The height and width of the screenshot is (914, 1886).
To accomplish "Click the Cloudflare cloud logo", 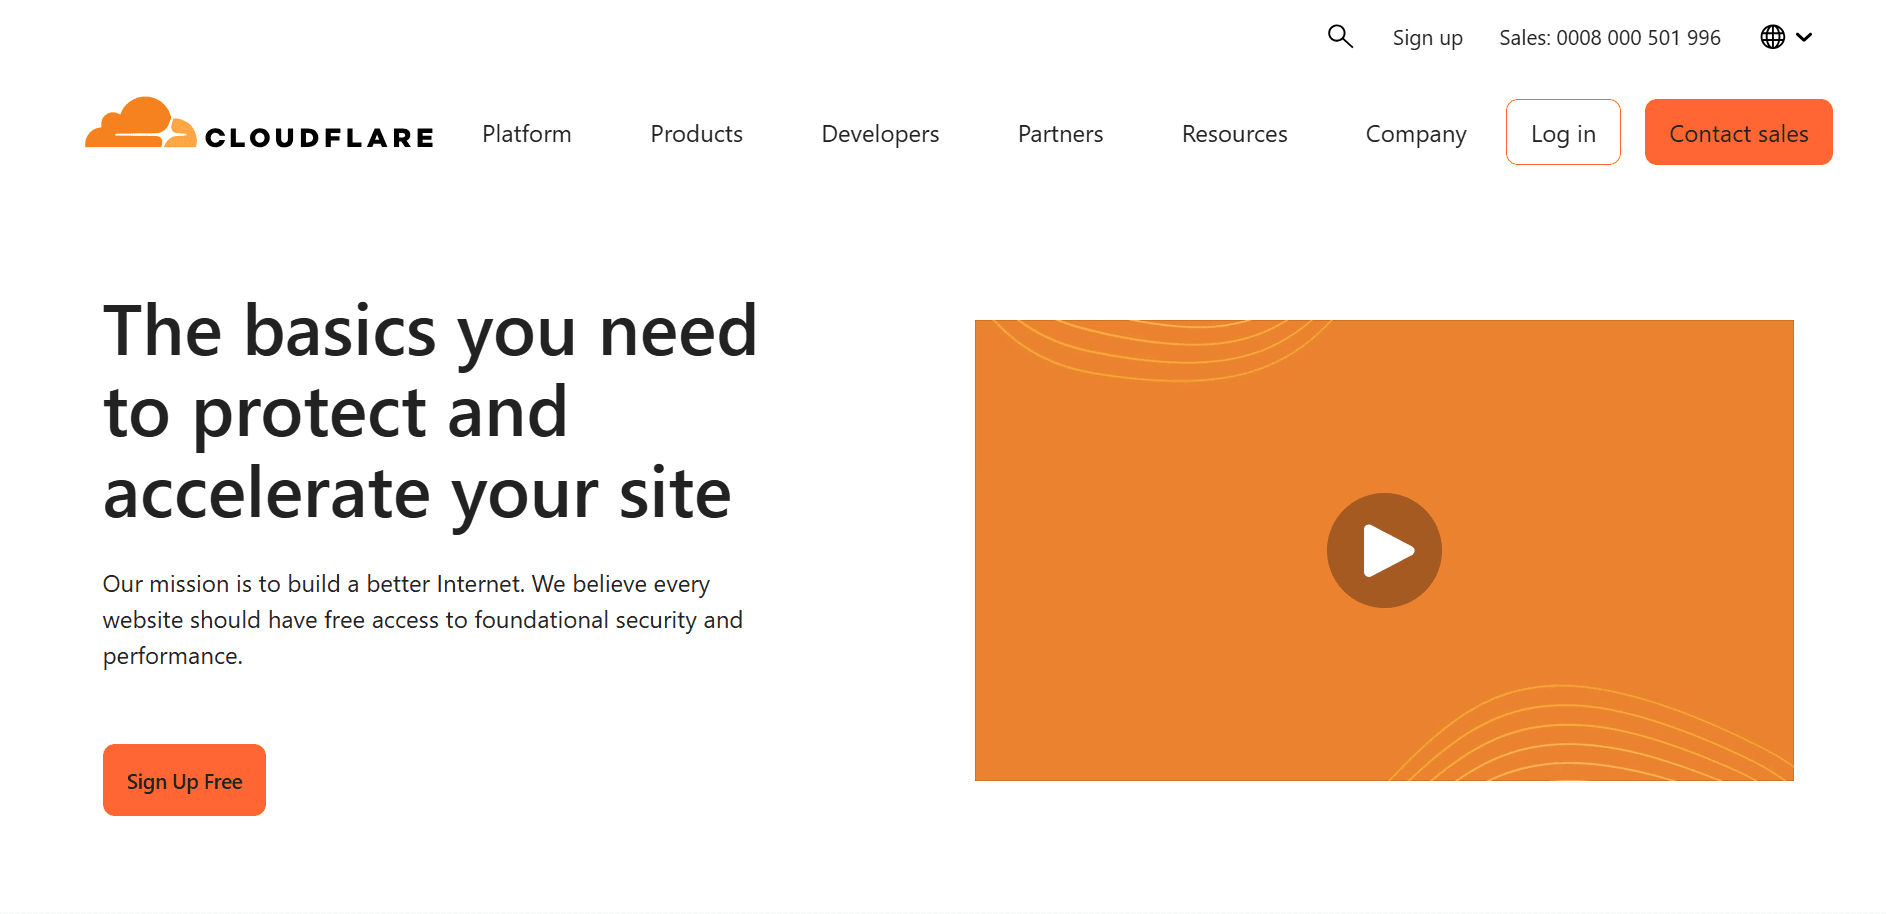I will (x=142, y=127).
